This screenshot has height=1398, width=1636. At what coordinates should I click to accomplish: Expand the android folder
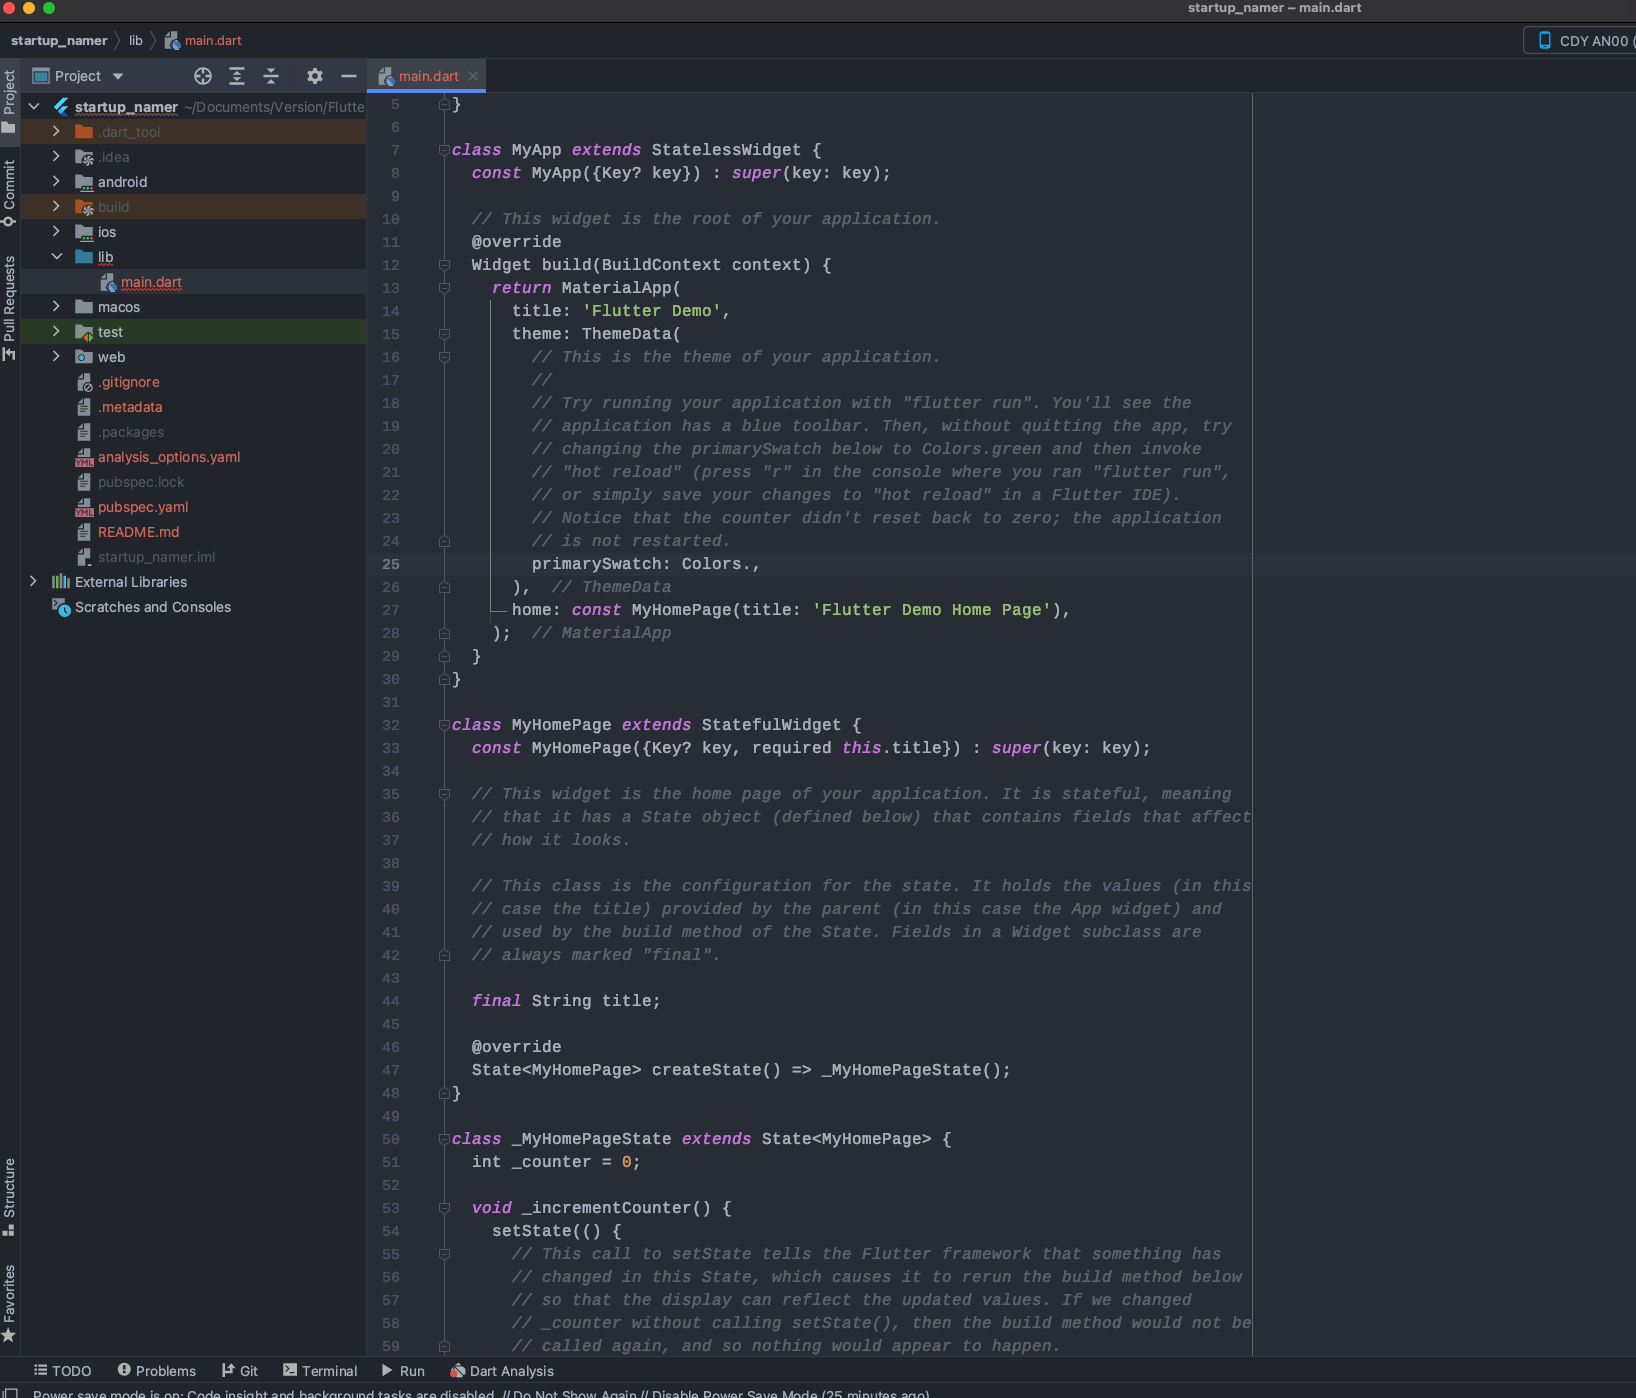pos(57,182)
